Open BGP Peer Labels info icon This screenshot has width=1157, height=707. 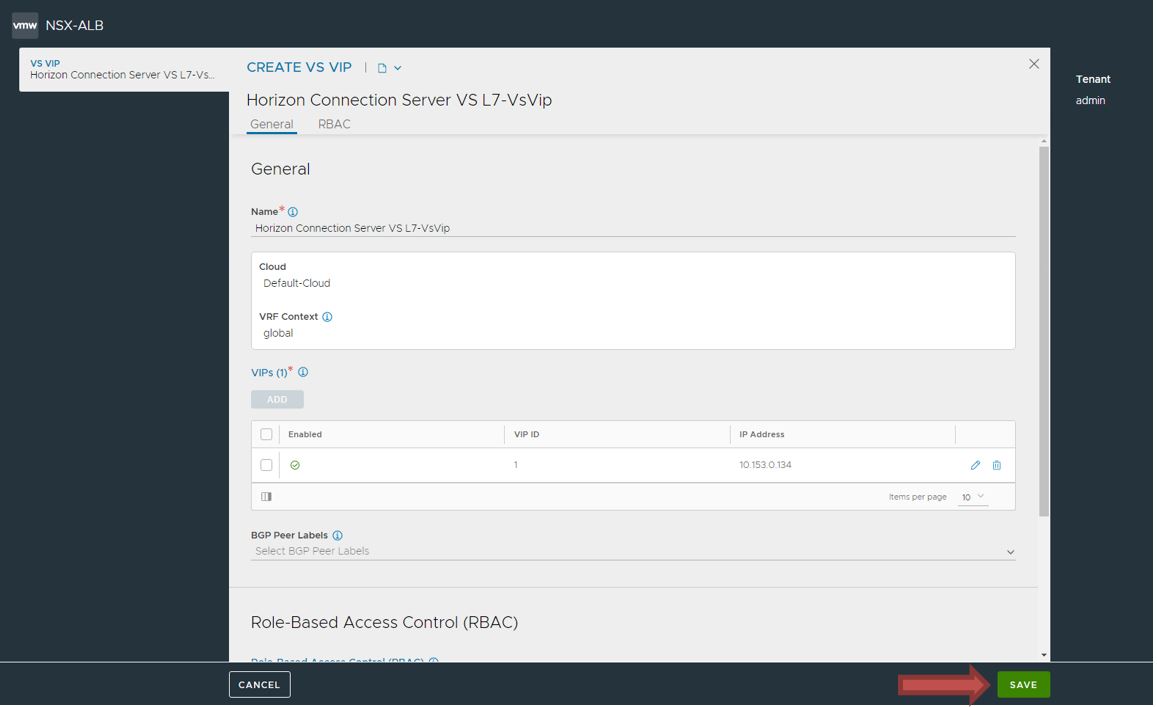click(x=337, y=536)
